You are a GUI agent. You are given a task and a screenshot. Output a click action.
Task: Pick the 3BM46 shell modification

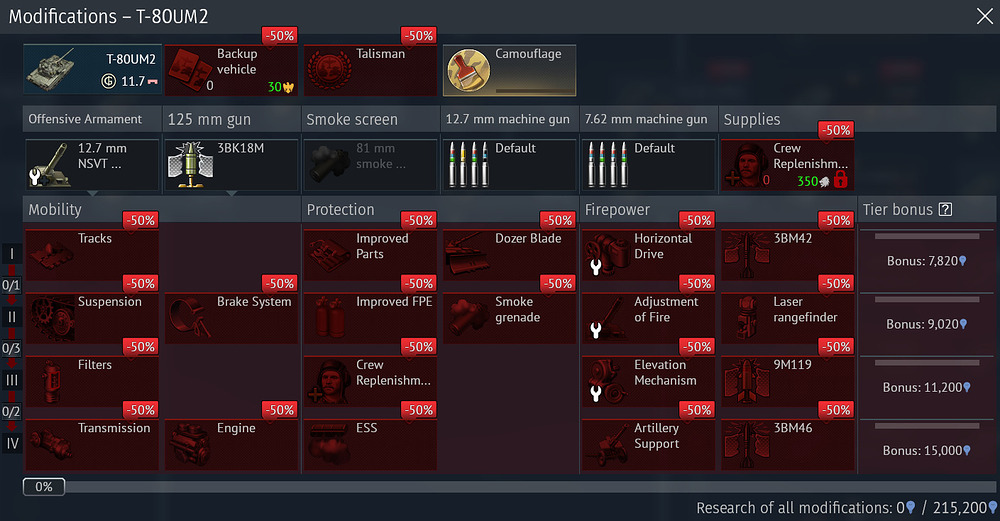coord(787,444)
